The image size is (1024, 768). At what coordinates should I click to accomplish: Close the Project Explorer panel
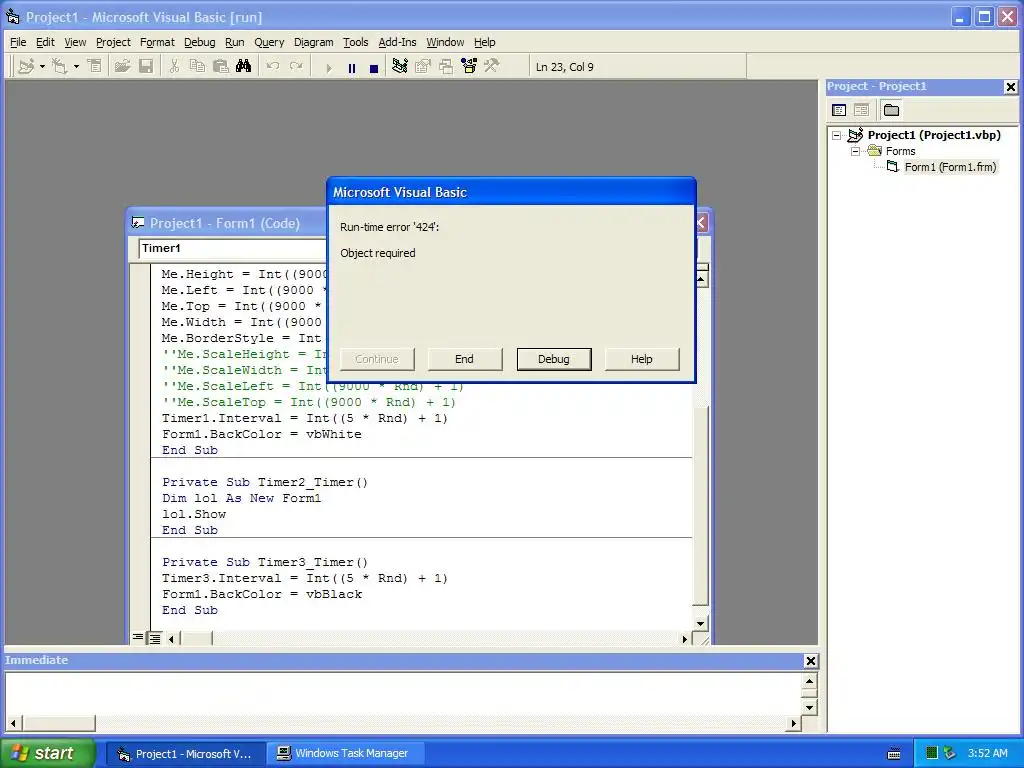pos(1010,87)
